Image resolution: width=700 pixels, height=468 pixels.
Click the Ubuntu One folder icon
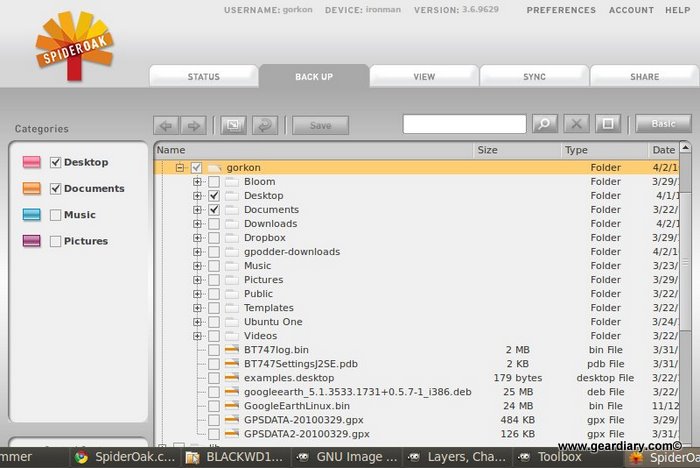(232, 322)
